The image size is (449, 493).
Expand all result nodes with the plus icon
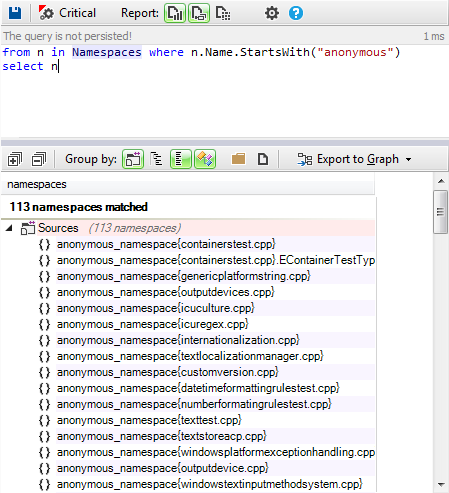[15, 159]
